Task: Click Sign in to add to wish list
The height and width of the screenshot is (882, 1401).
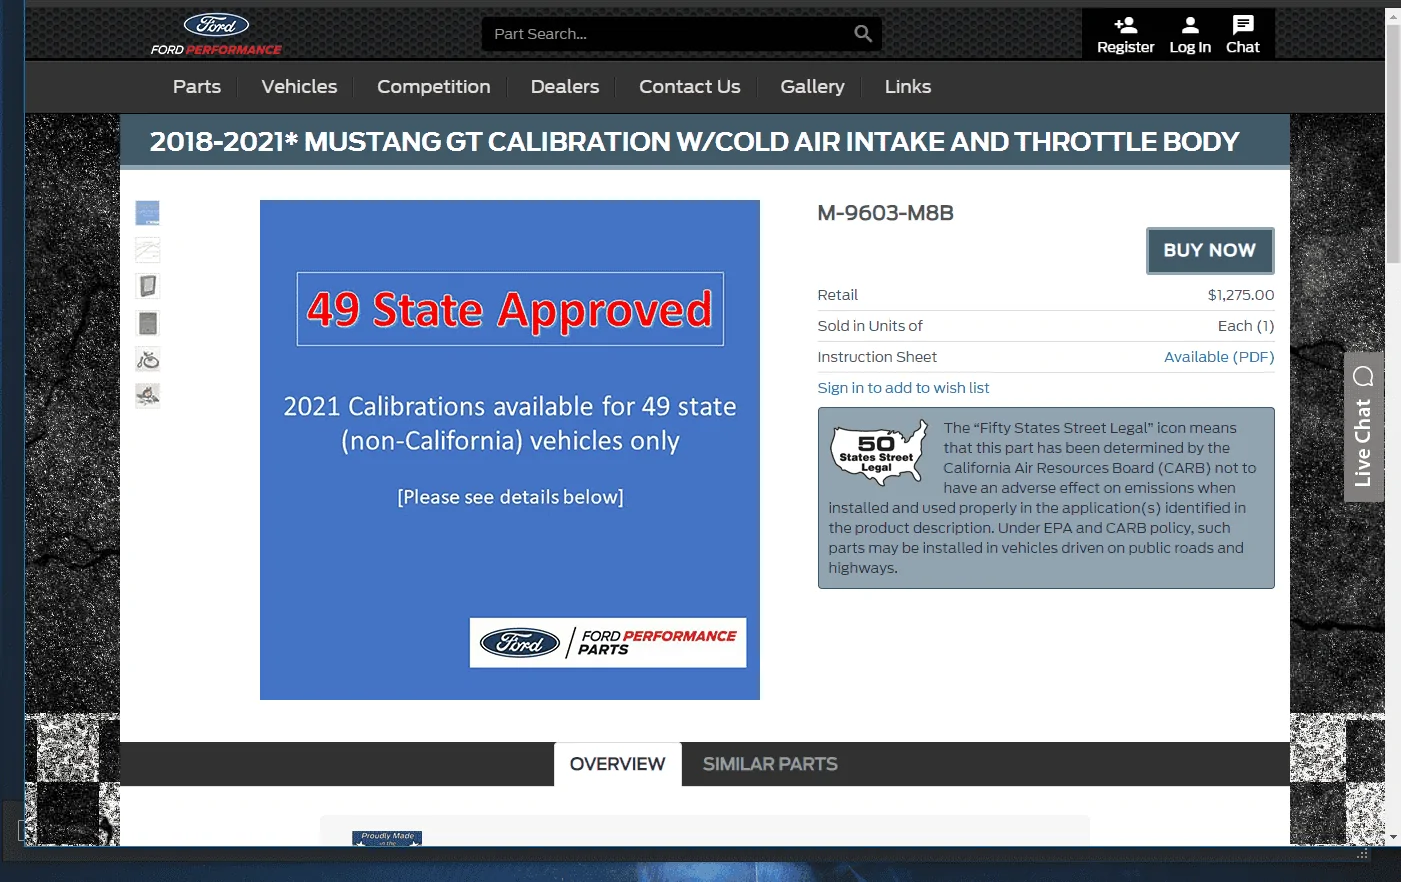Action: pyautogui.click(x=903, y=388)
